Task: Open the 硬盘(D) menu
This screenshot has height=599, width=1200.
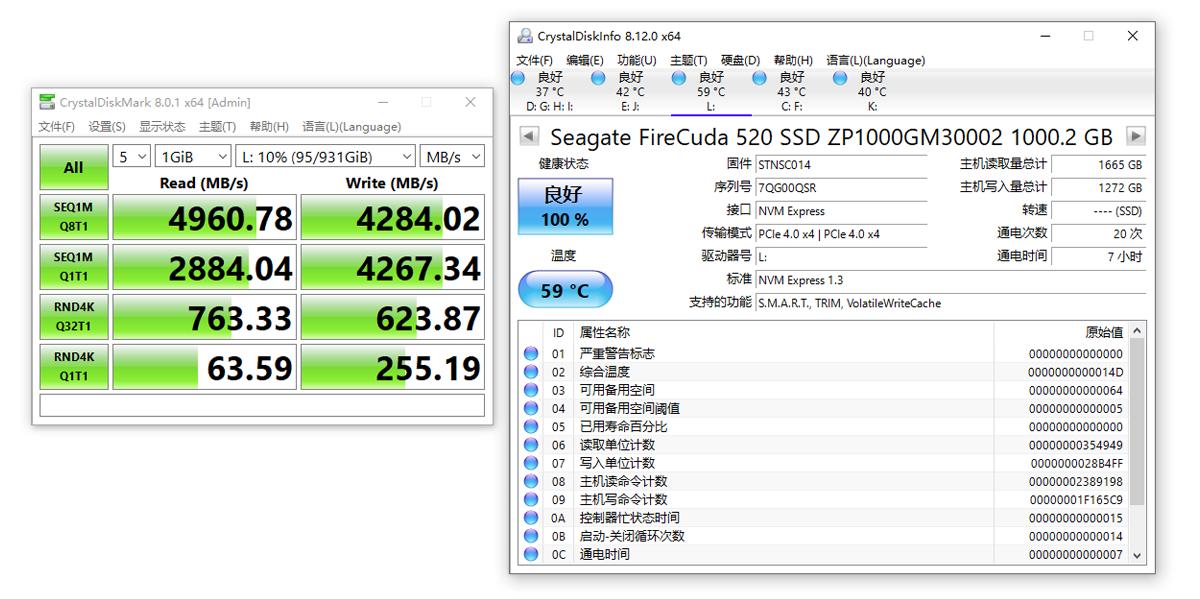Action: click(736, 60)
